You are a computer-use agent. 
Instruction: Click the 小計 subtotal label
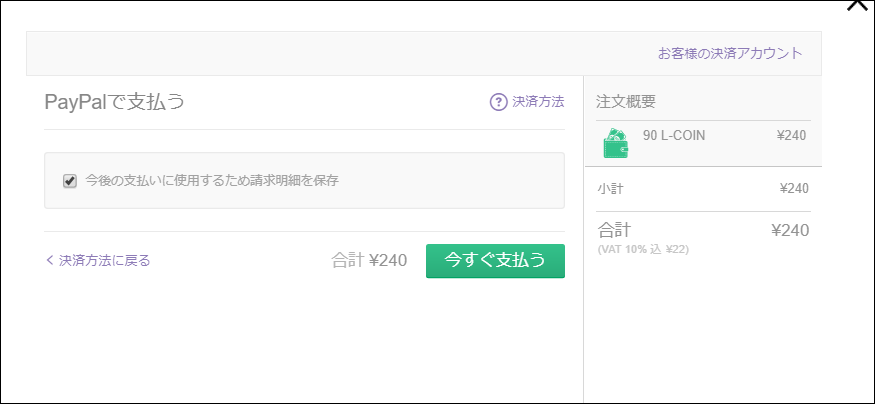[x=609, y=189]
